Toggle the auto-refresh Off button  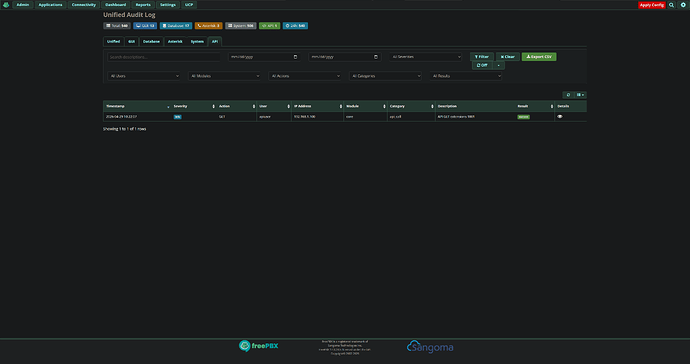pos(482,66)
